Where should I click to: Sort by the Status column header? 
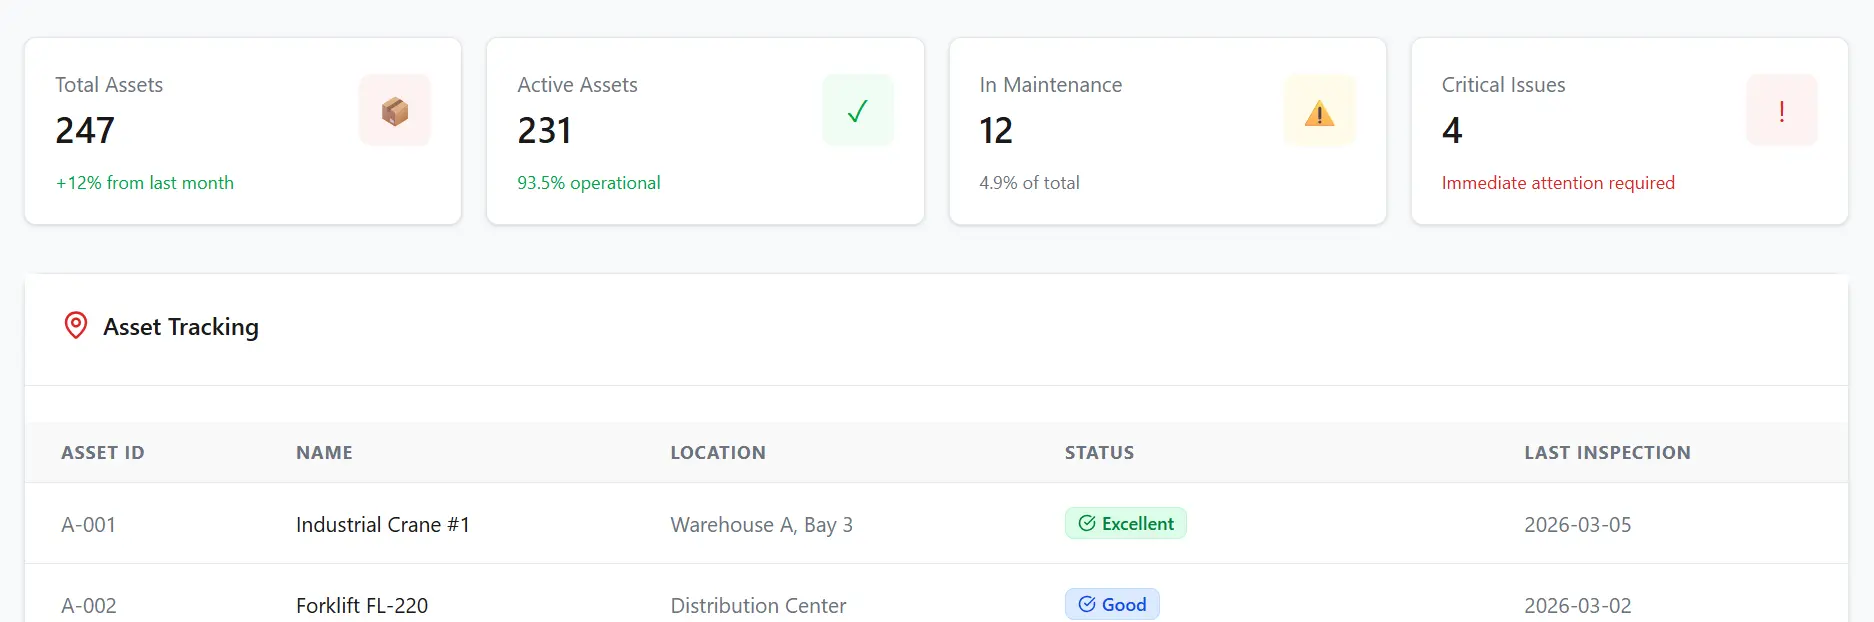tap(1099, 453)
